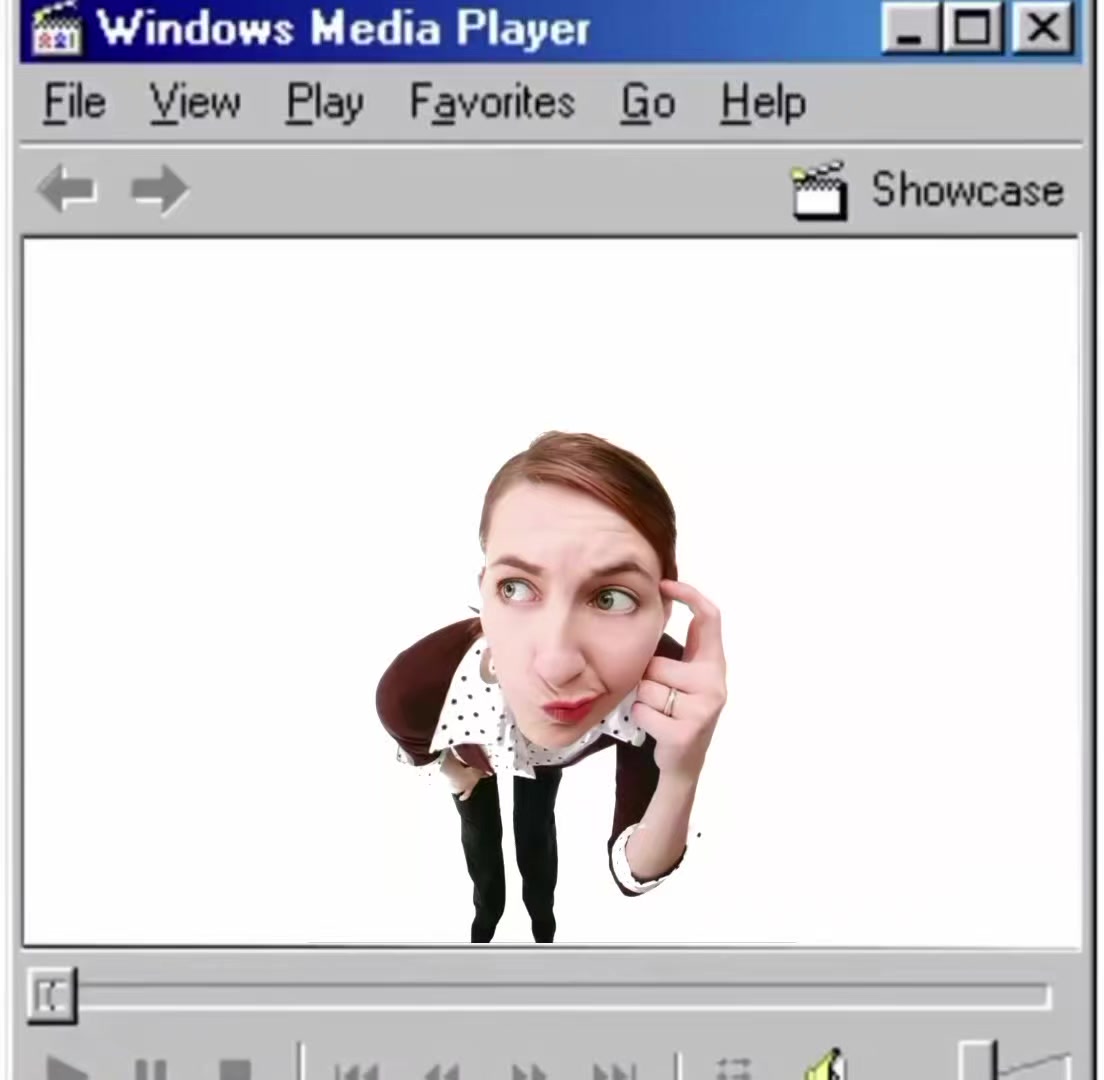Start playback with the Play button

coord(67,1069)
